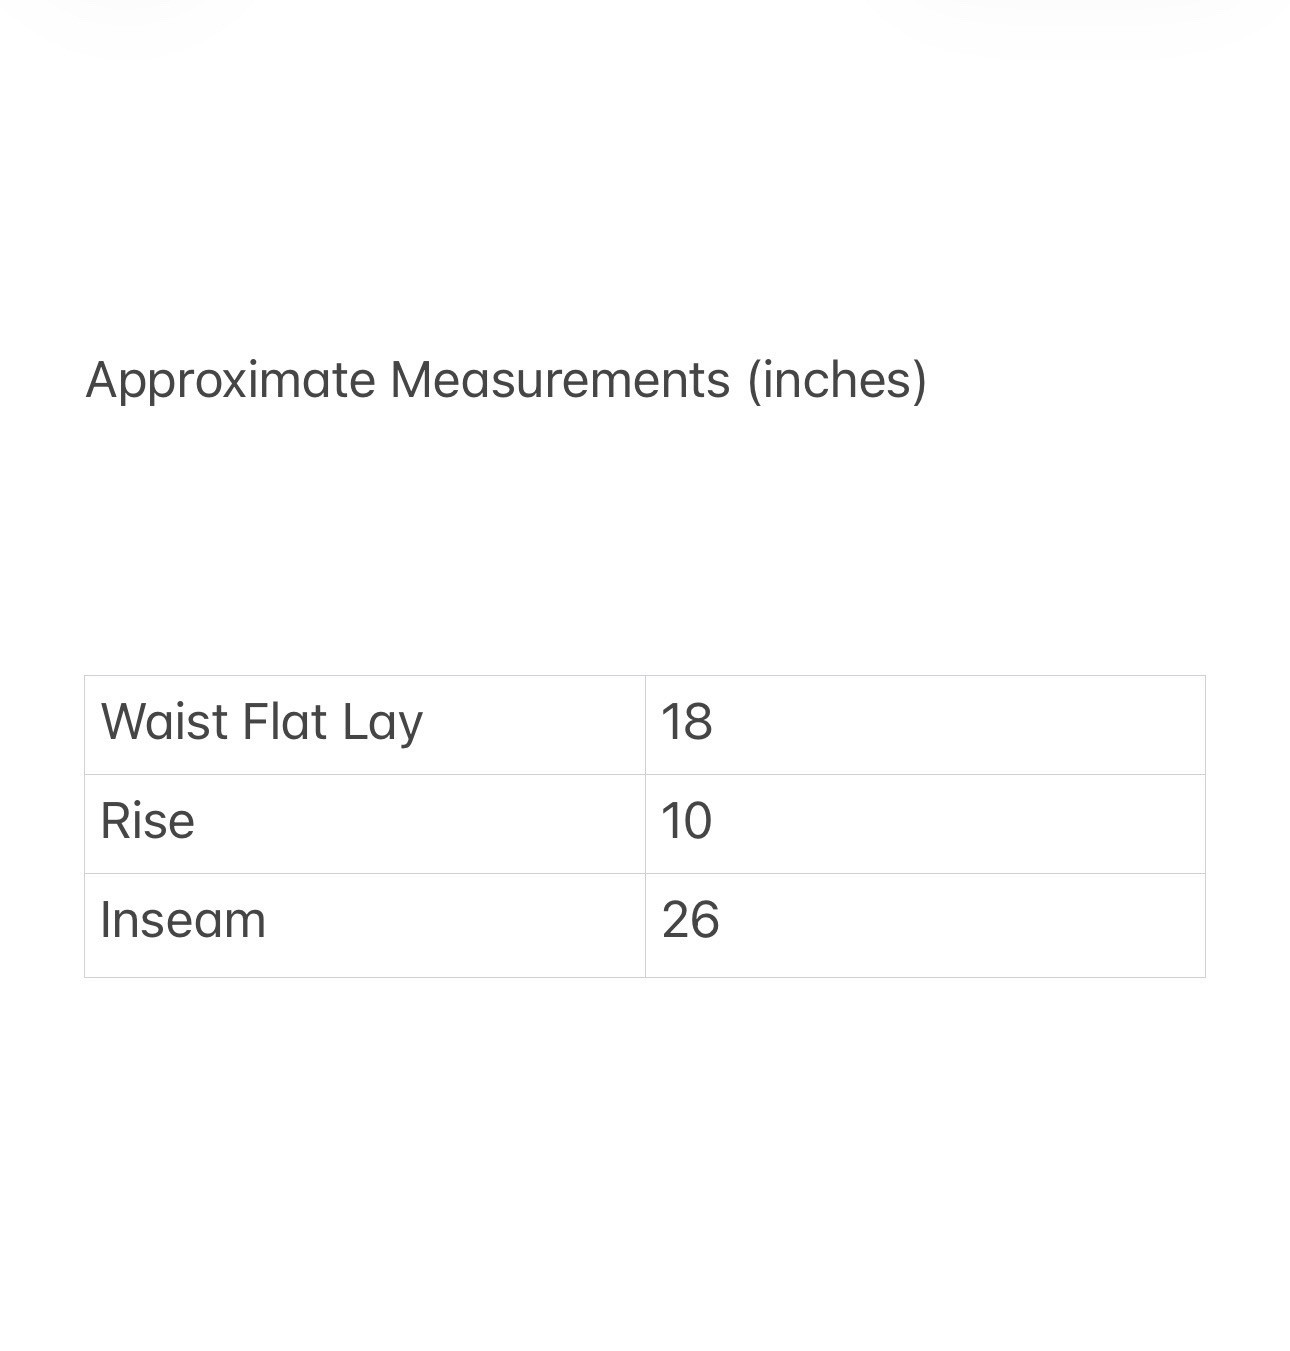Click the divider between table columns in Rise row
1290x1351 pixels.
645,824
